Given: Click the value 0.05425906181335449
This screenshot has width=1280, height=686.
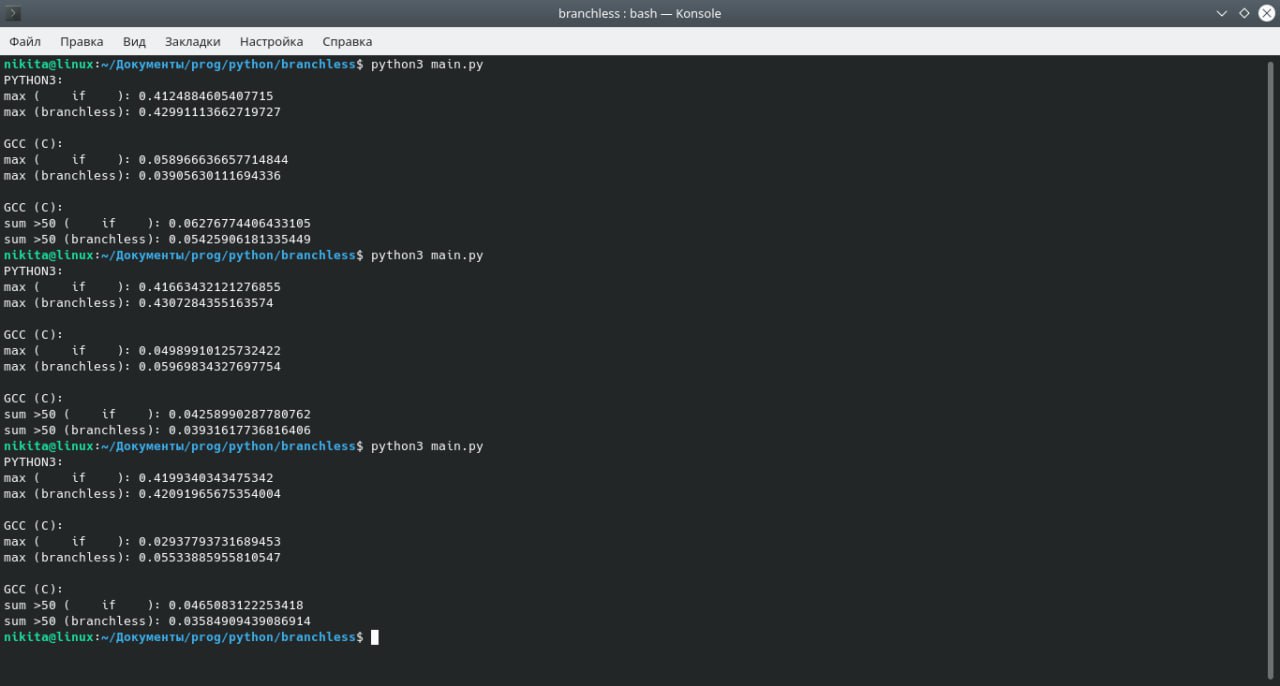Looking at the screenshot, I should pos(240,239).
